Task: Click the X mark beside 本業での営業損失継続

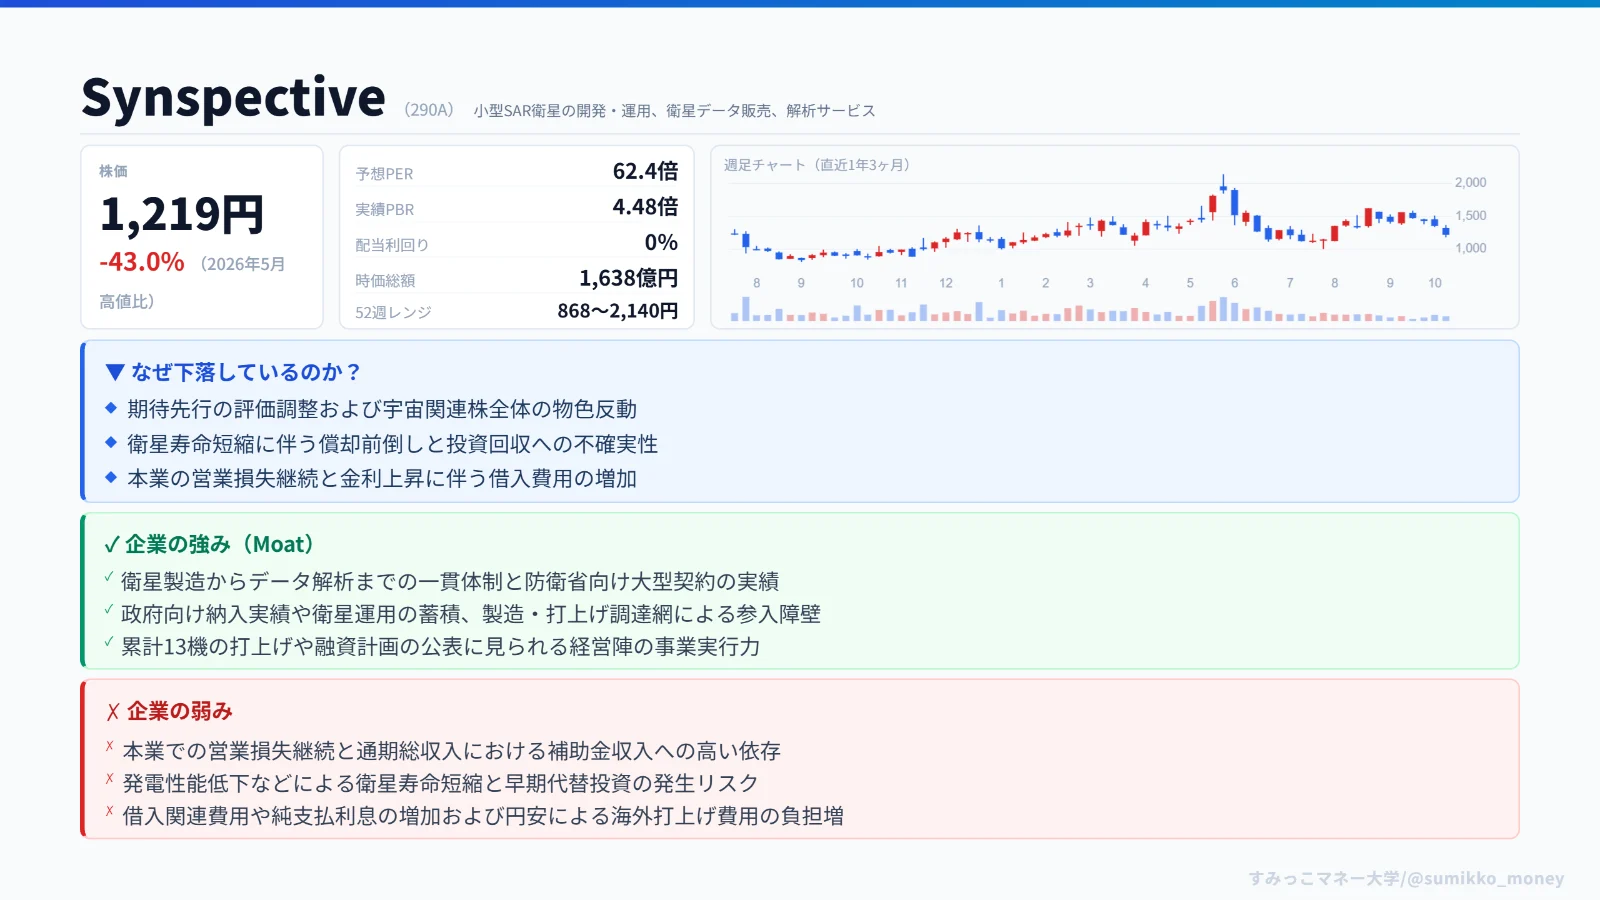Action: [x=110, y=746]
